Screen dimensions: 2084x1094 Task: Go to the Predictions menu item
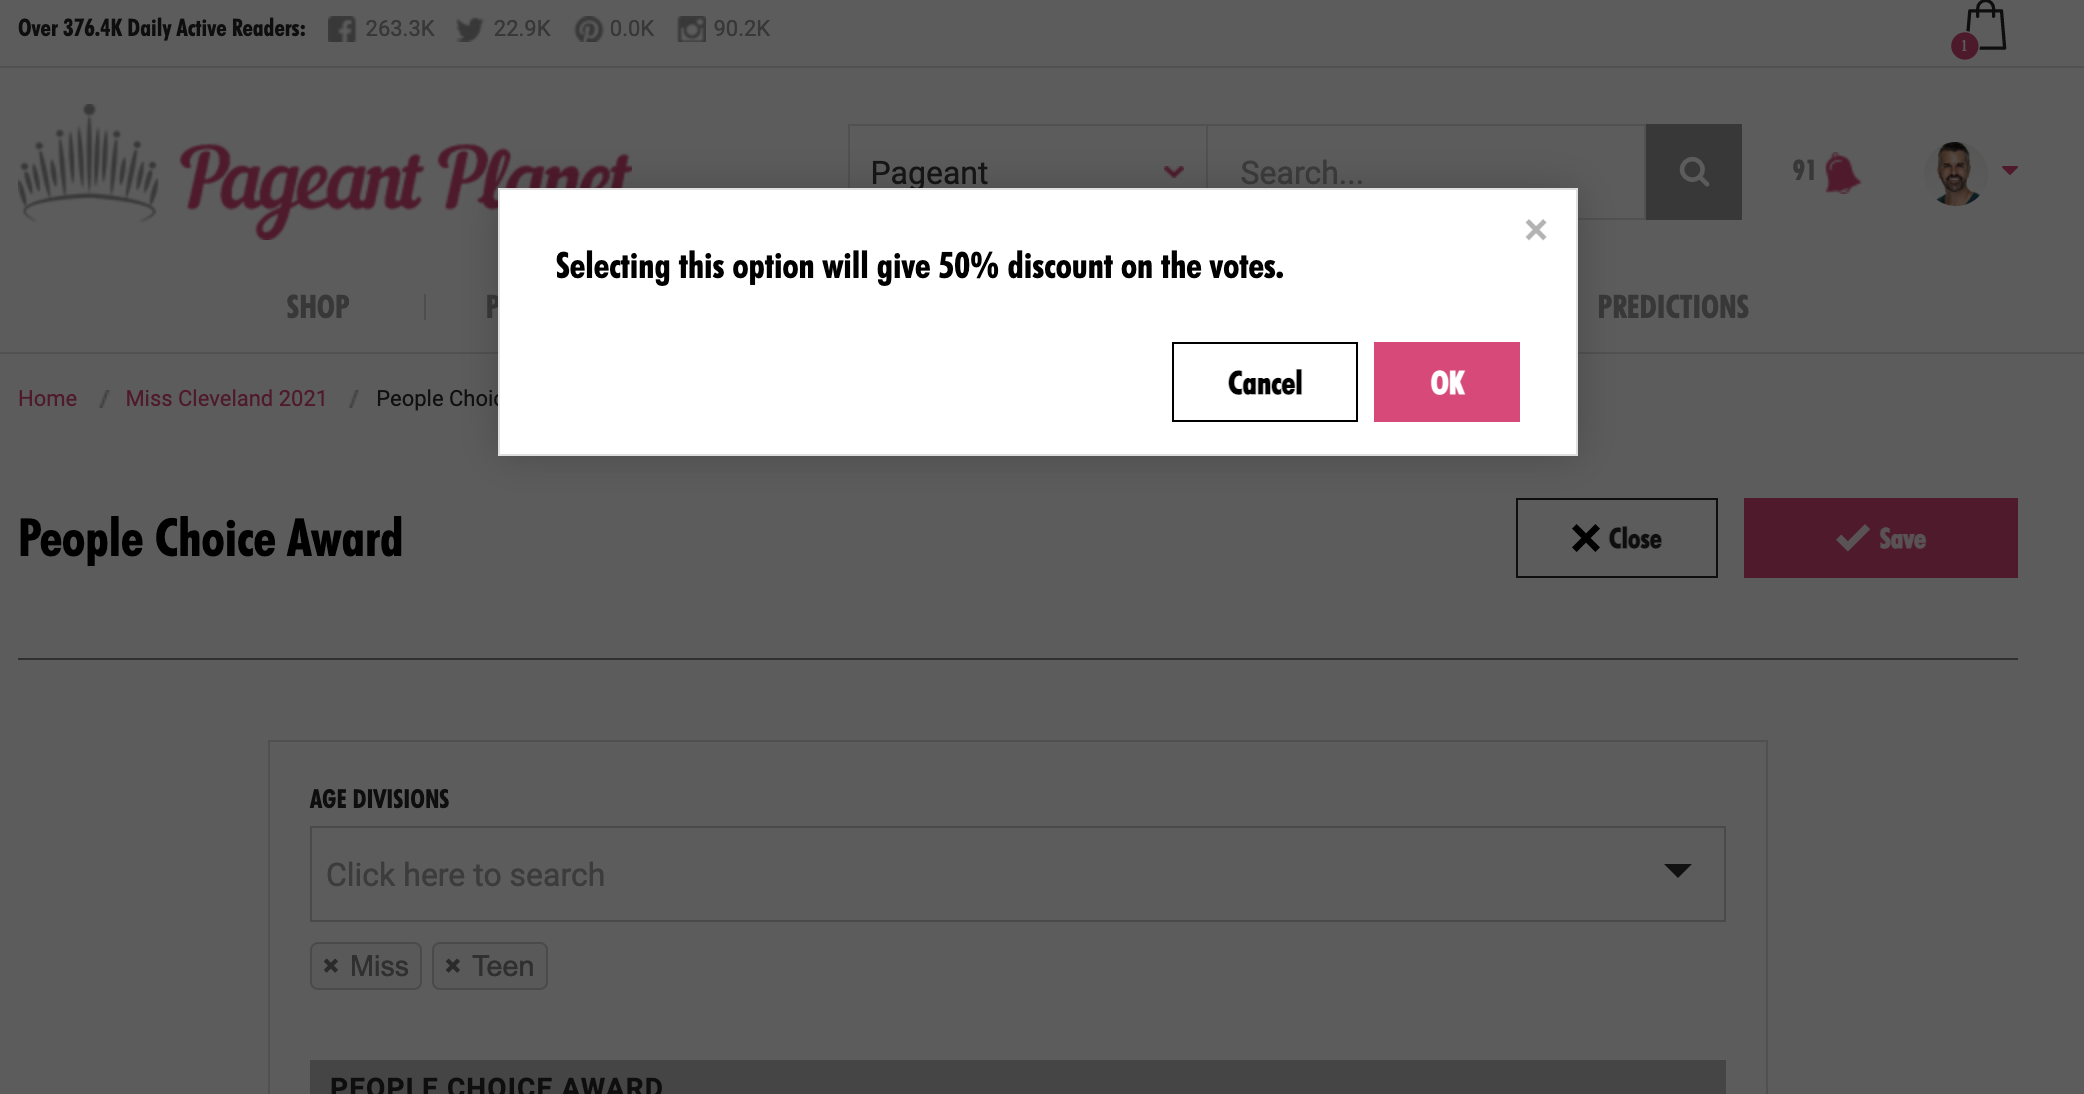tap(1672, 307)
